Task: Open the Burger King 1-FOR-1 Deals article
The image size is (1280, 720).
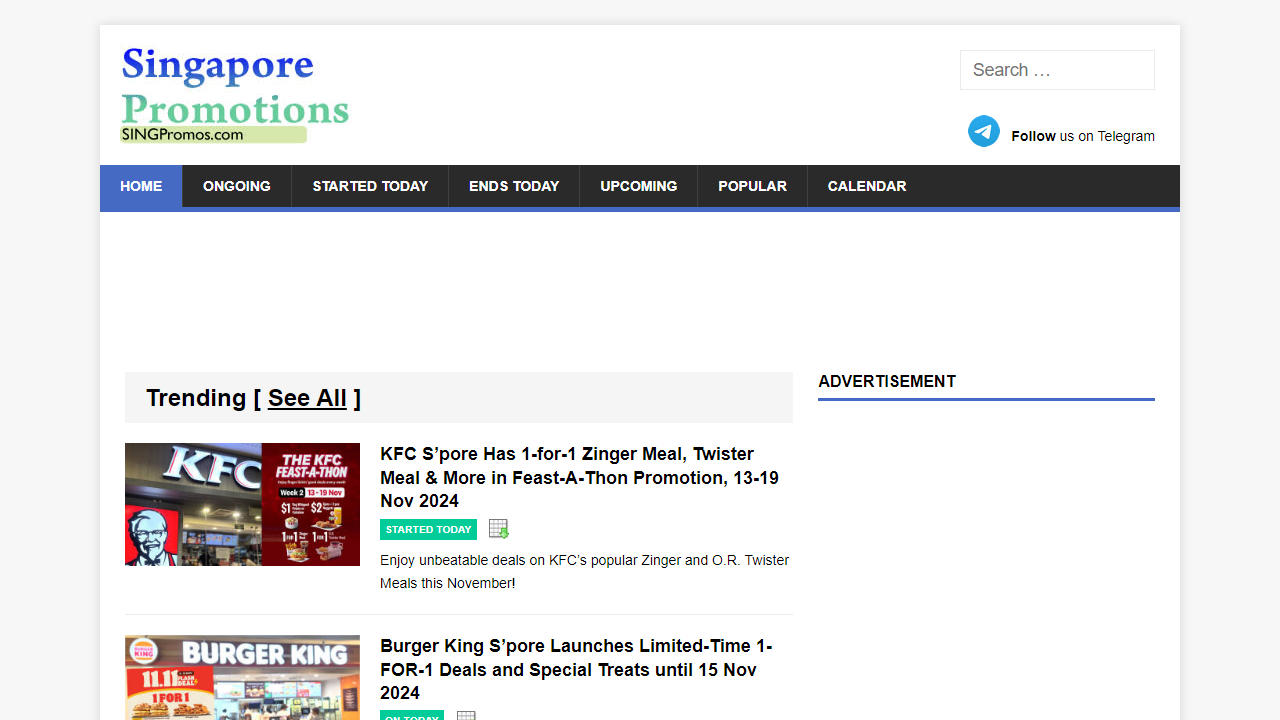Action: tap(576, 669)
